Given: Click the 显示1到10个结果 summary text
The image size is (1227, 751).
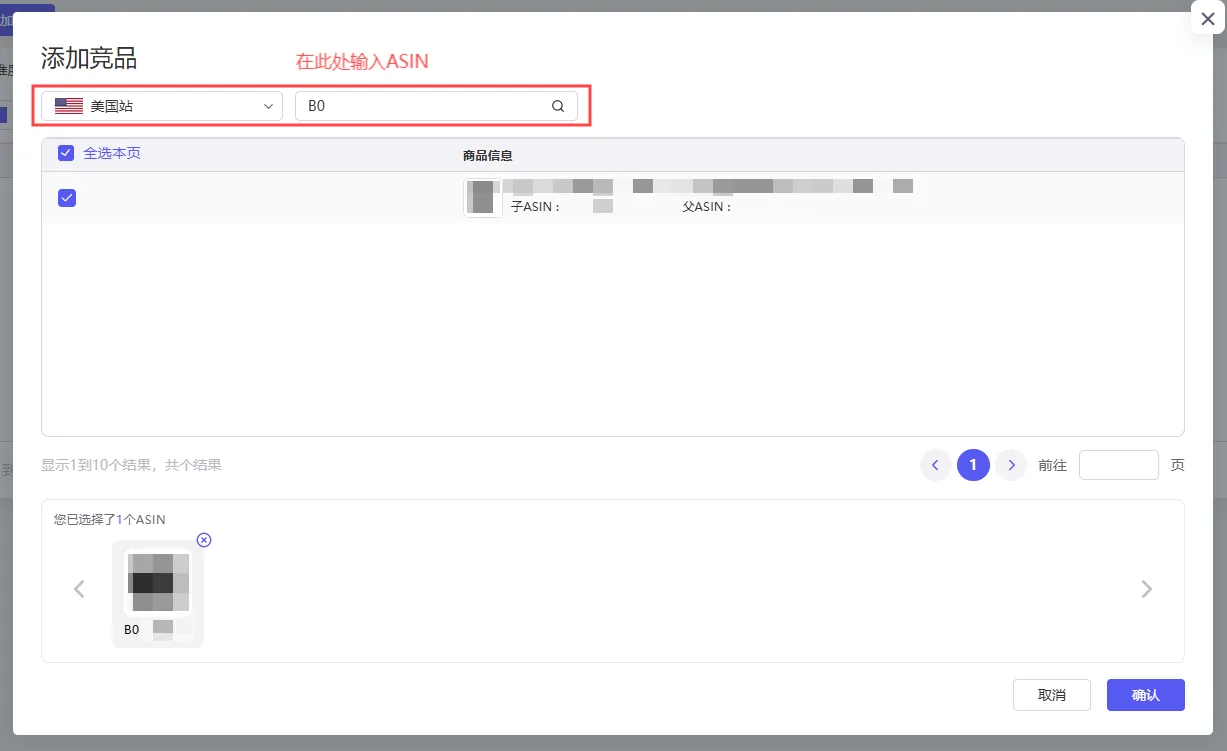Looking at the screenshot, I should [x=131, y=465].
